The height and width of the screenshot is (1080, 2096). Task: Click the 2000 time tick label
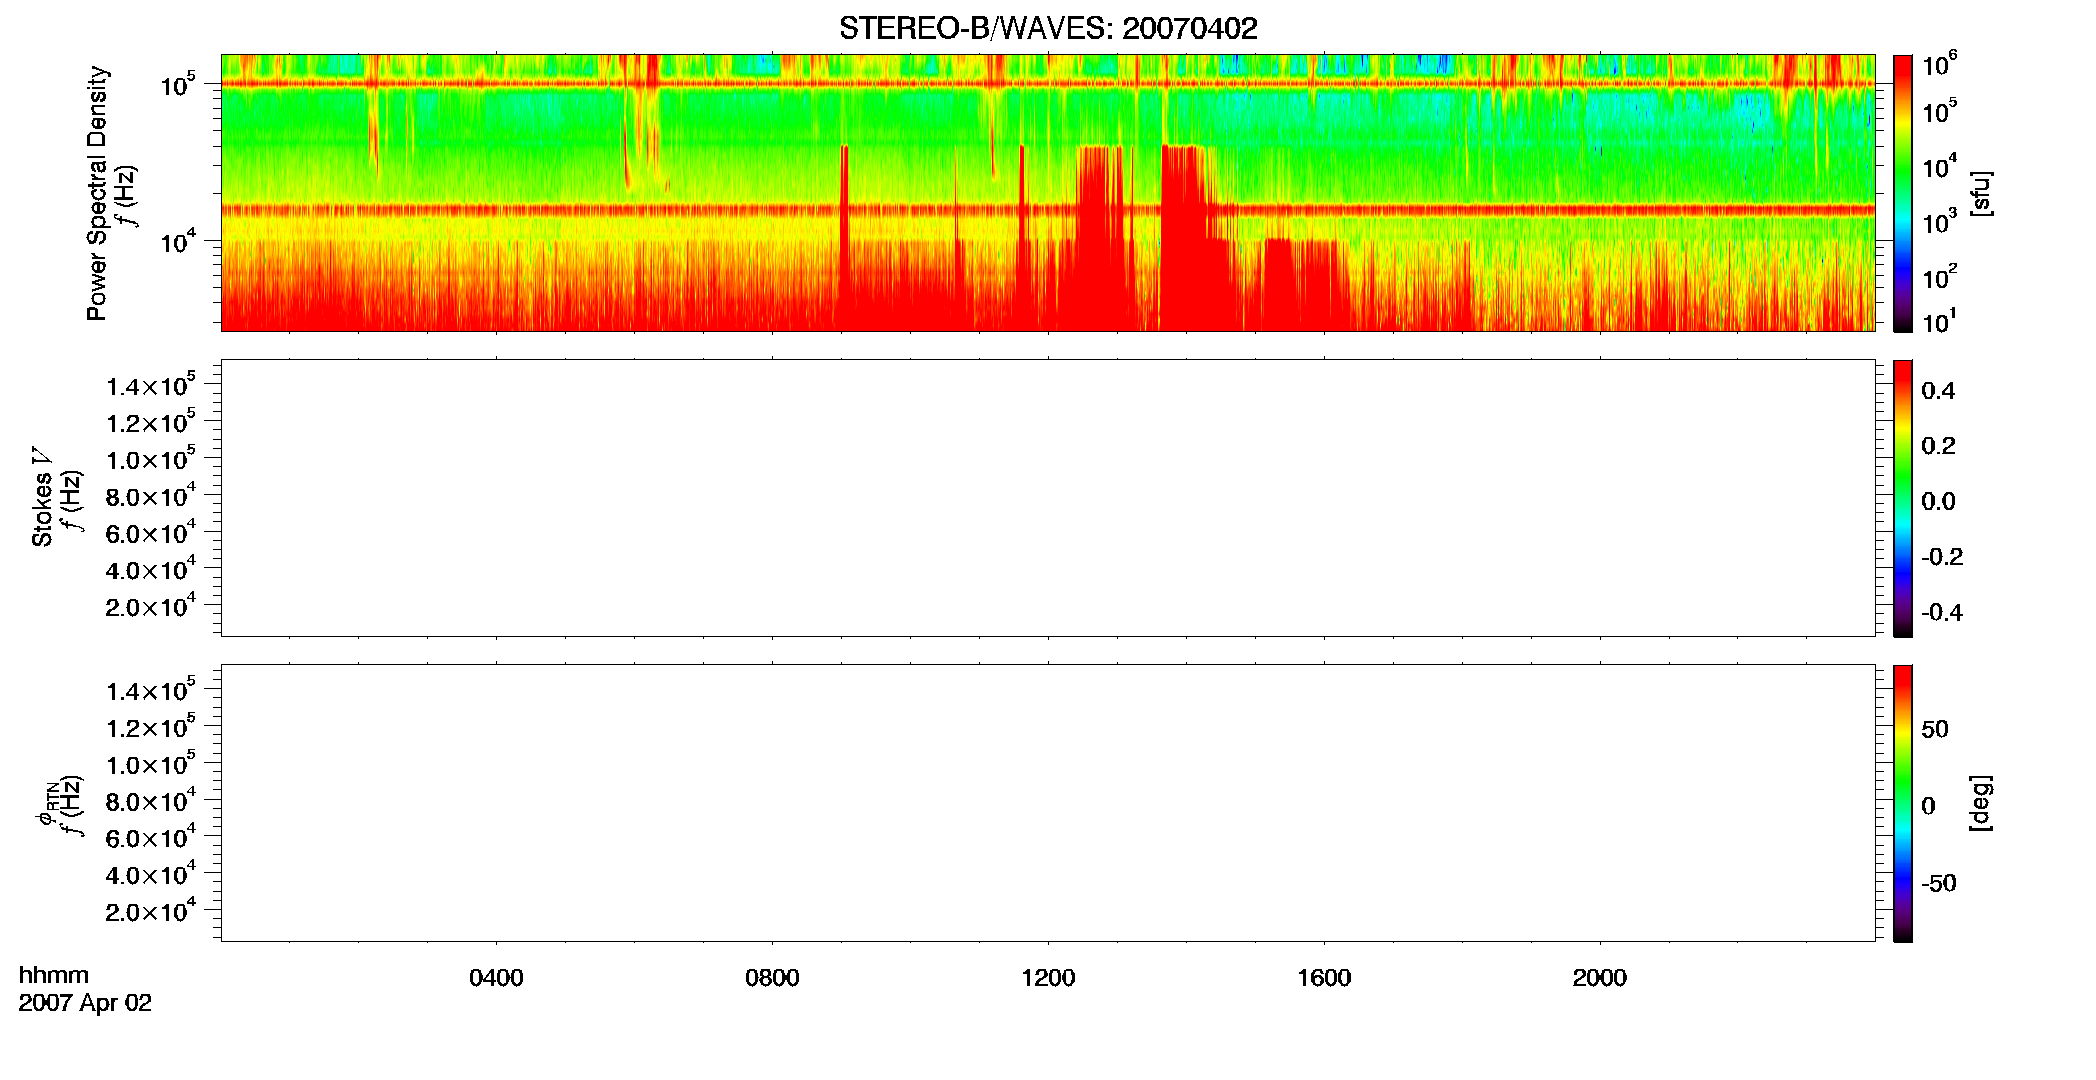(1599, 978)
